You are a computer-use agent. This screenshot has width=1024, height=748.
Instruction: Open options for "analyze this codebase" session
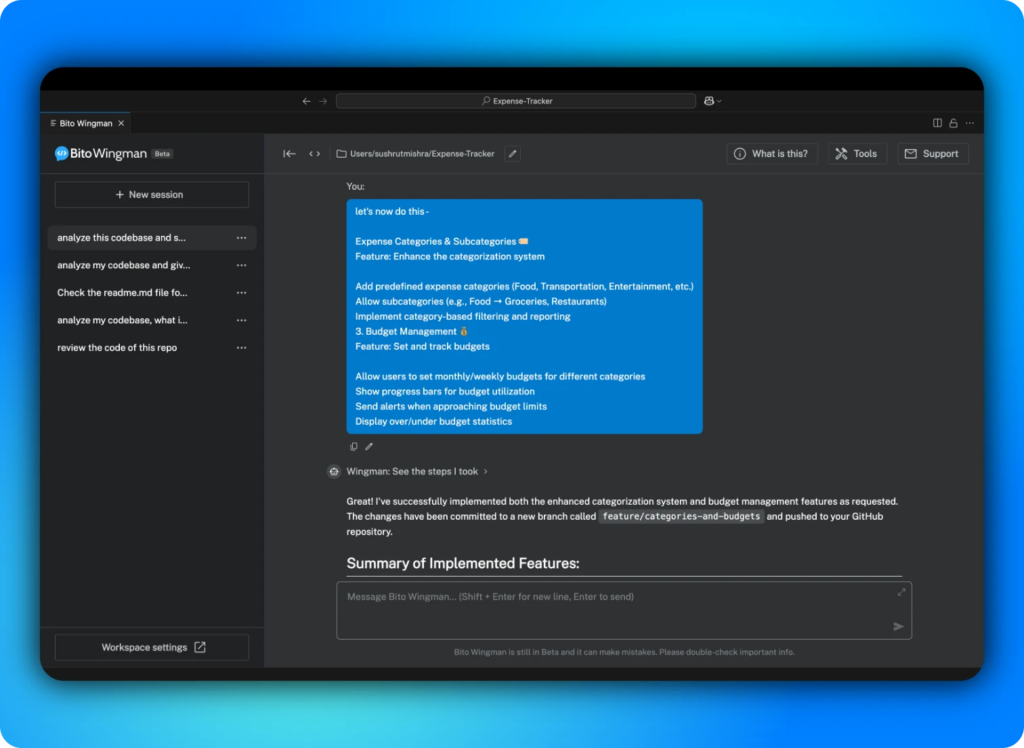pyautogui.click(x=241, y=238)
